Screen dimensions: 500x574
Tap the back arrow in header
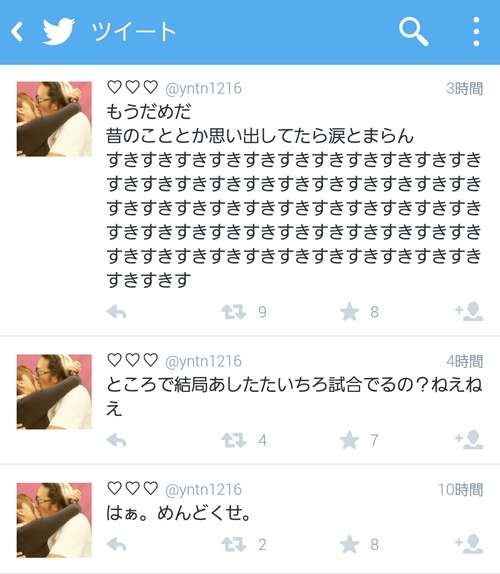click(17, 31)
